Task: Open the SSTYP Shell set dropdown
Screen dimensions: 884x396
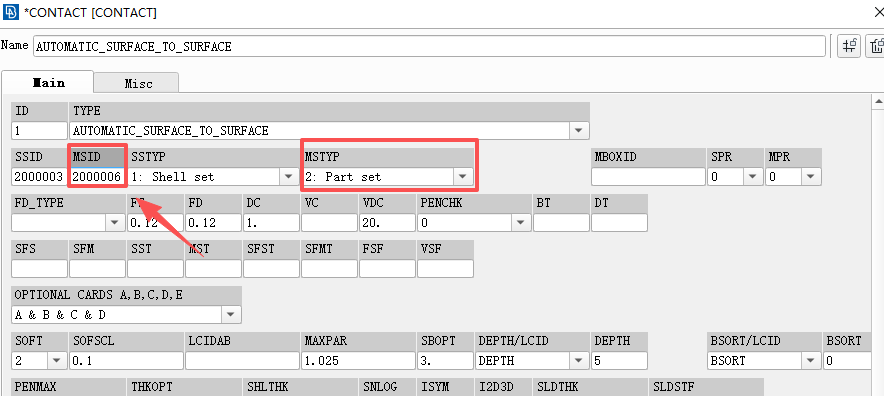Action: 288,177
